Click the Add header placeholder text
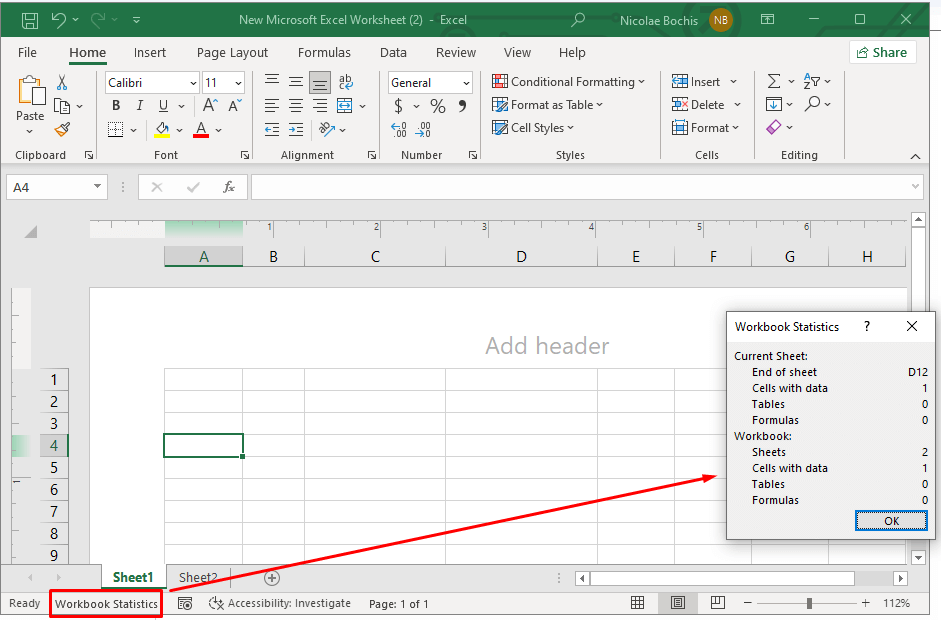 pos(547,346)
